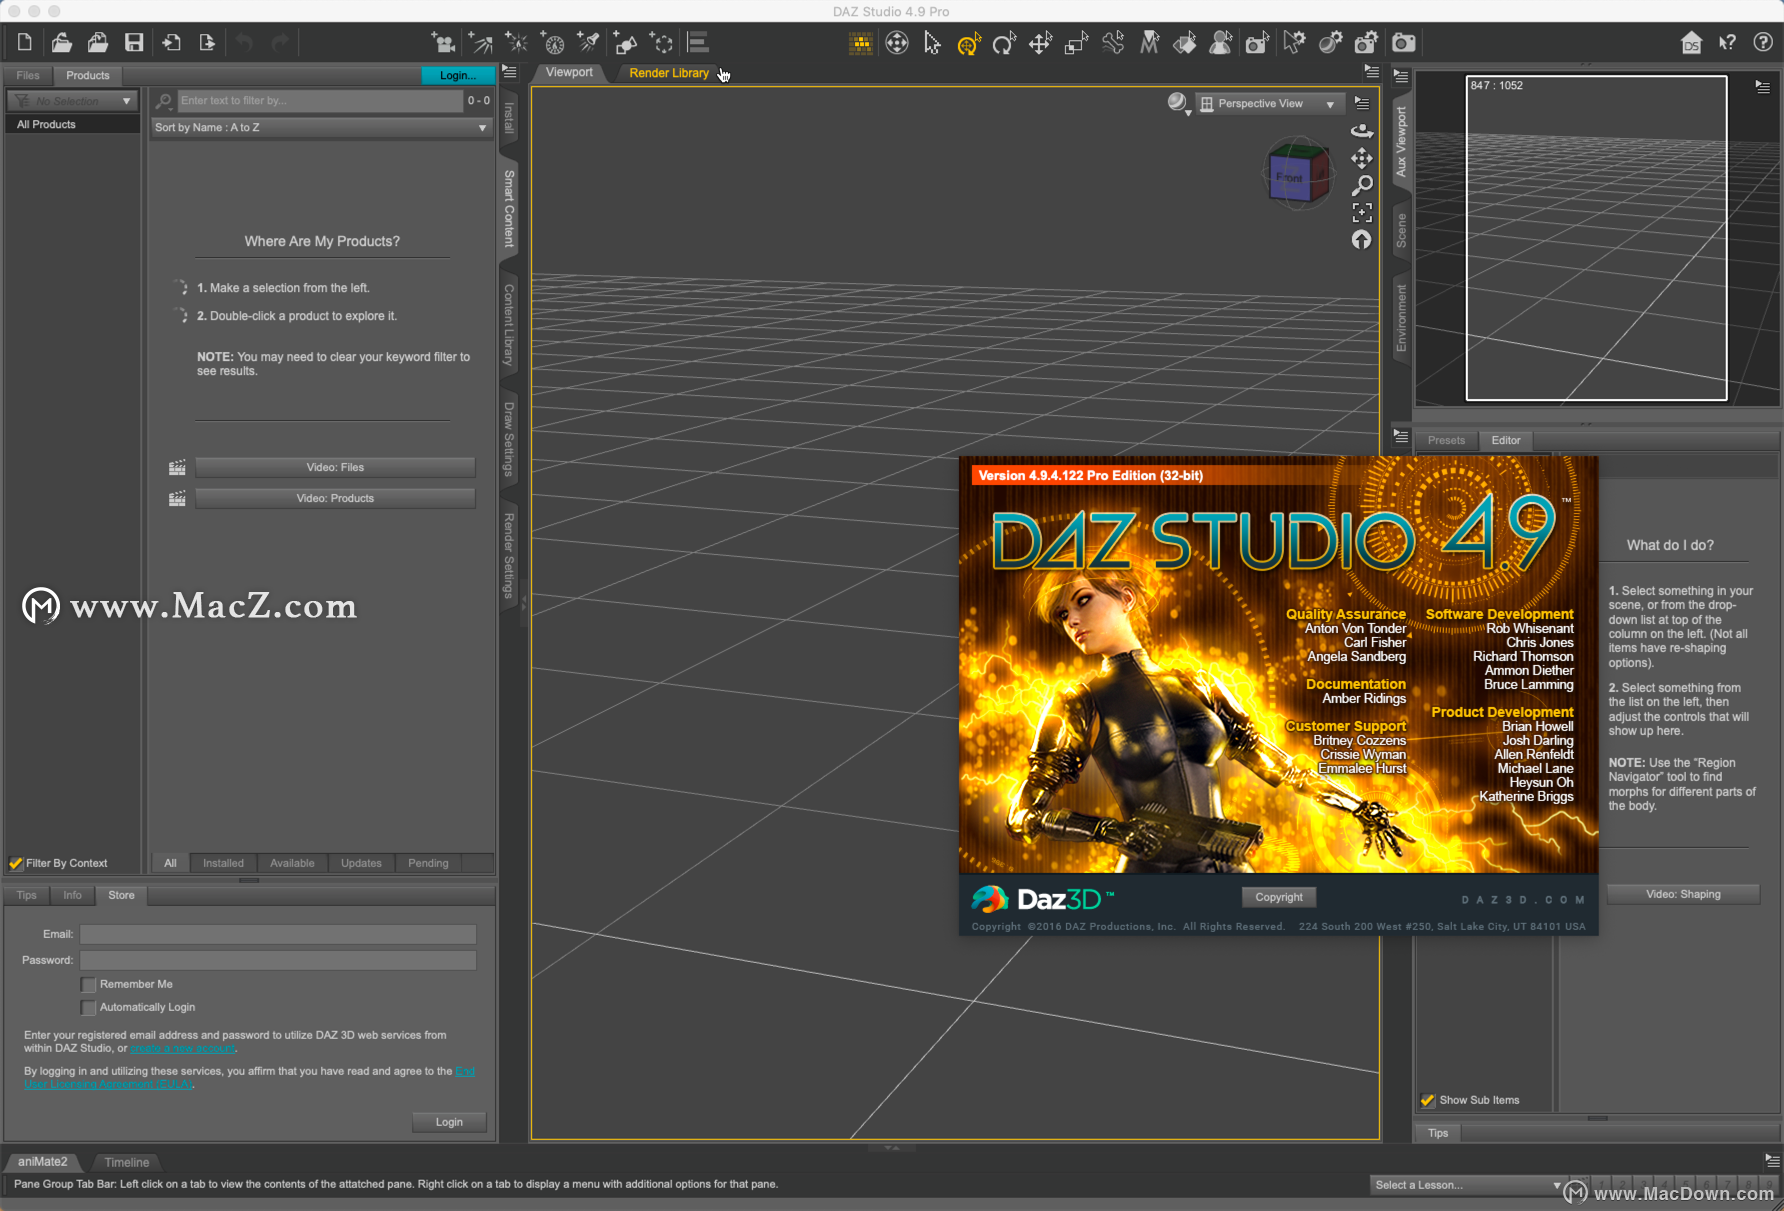
Task: Open the viewport draw style sphere
Action: pos(1178,102)
